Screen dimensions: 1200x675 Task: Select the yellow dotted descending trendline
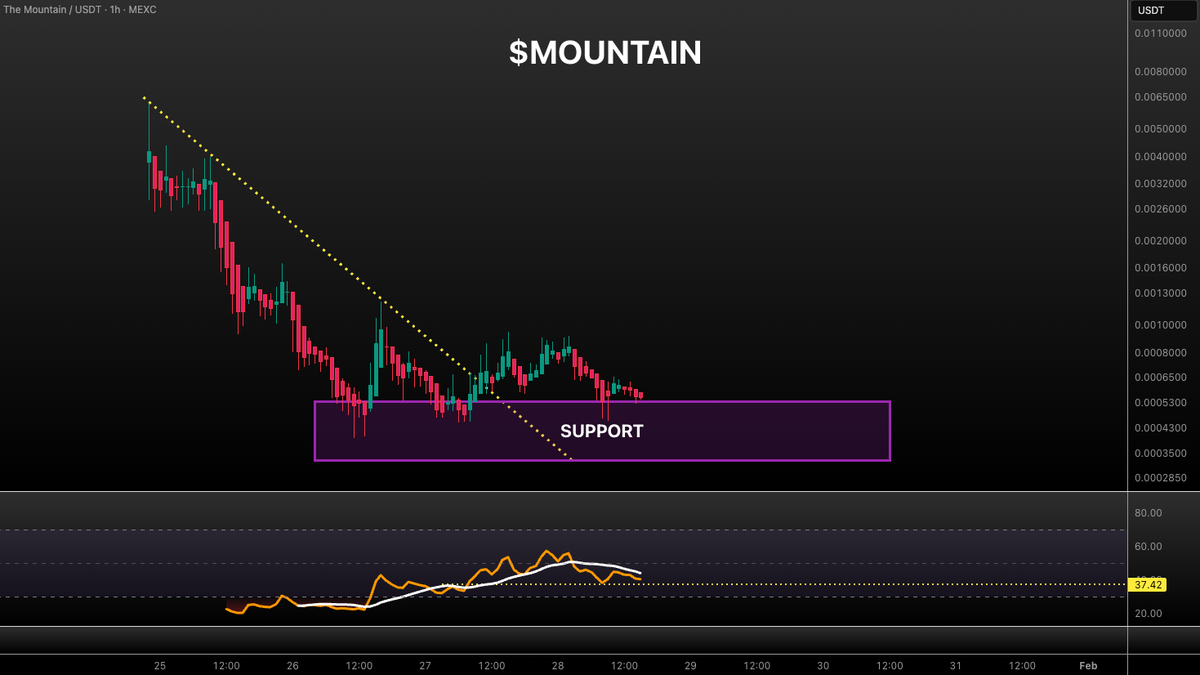(x=357, y=278)
